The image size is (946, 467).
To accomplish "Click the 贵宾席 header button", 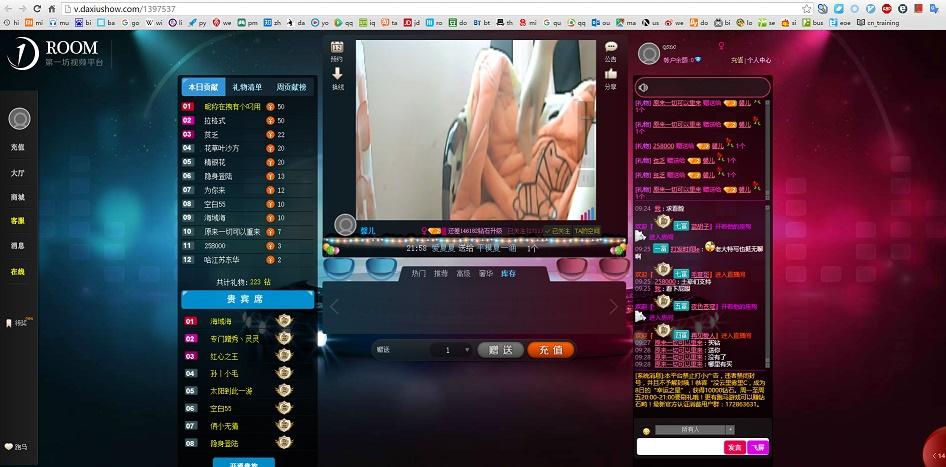I will point(247,299).
